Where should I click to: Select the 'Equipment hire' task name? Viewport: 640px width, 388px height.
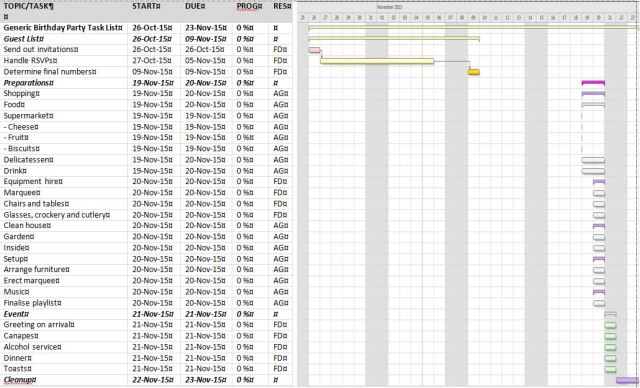point(33,181)
